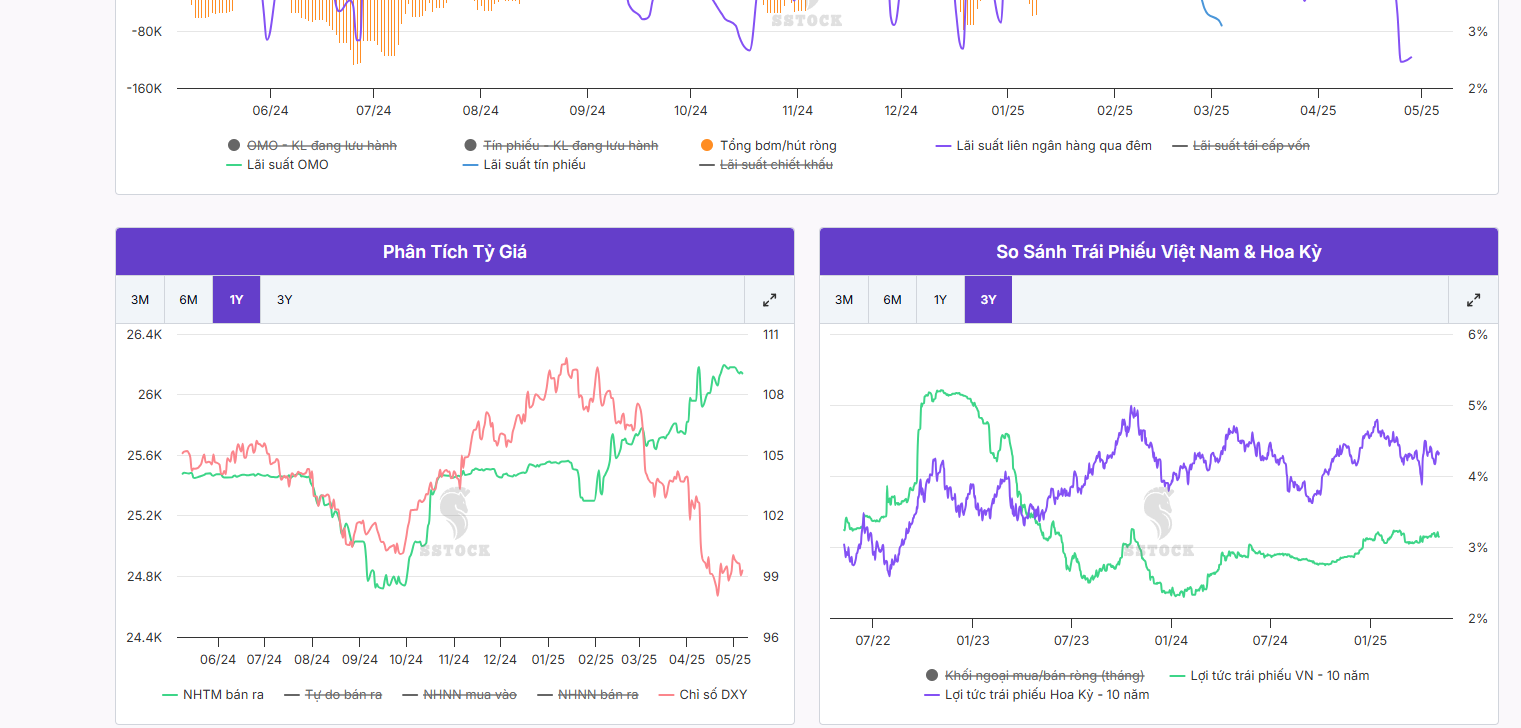Hide Lãi suất liên ngân hàng qua đêm
The height and width of the screenshot is (728, 1521).
(1053, 146)
